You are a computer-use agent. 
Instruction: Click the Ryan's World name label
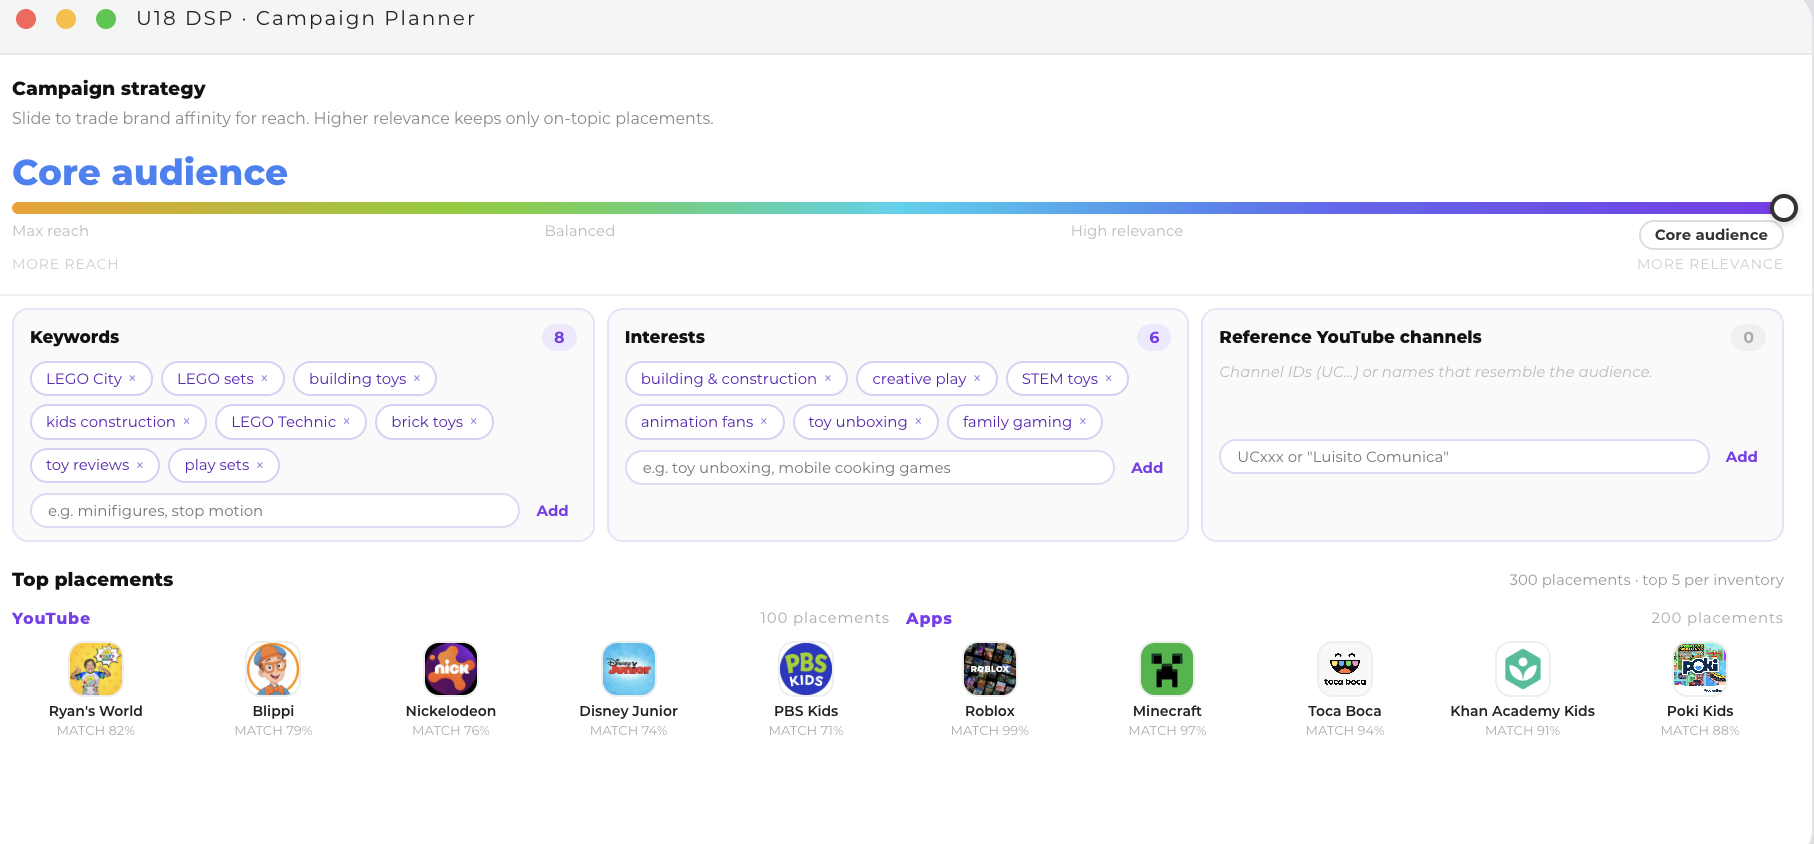coord(96,711)
